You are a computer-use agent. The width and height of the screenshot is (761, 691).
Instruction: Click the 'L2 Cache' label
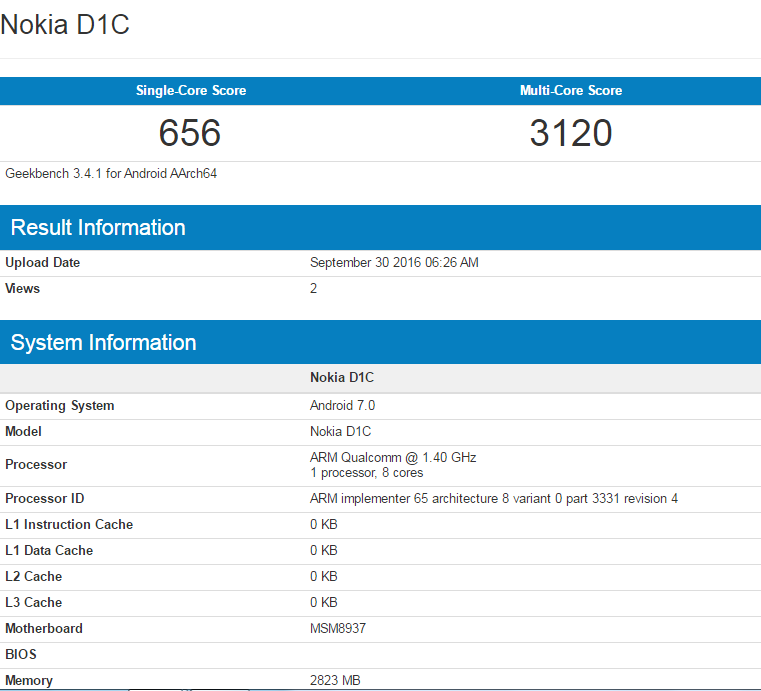(33, 576)
